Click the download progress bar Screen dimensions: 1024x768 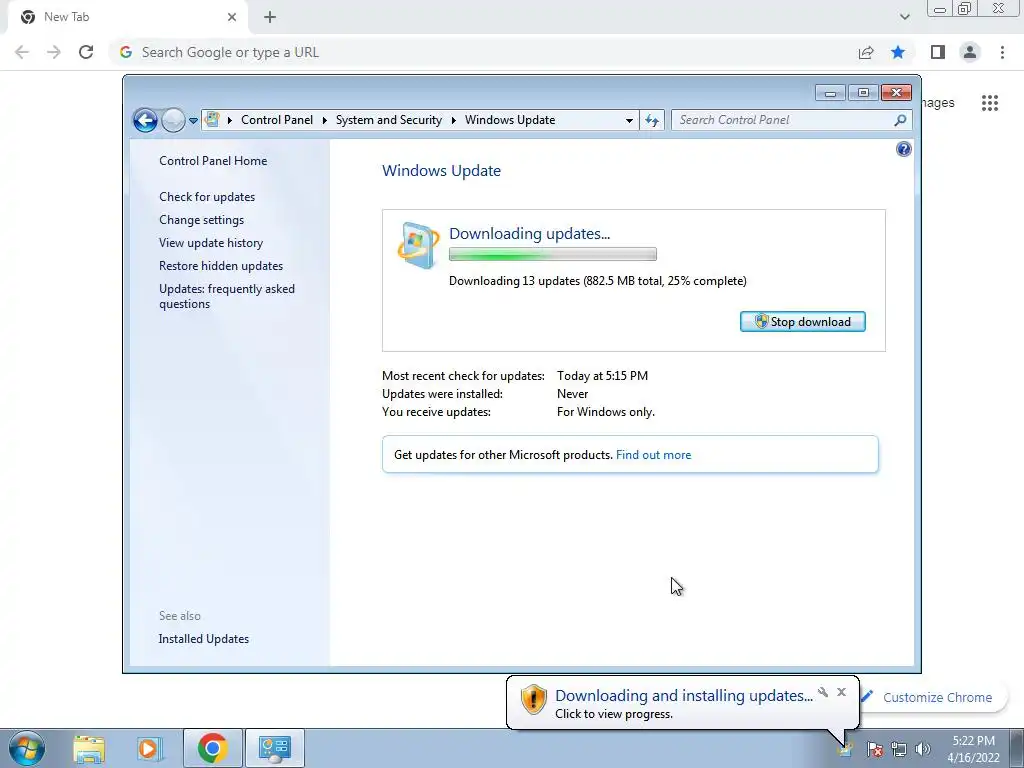tap(552, 254)
